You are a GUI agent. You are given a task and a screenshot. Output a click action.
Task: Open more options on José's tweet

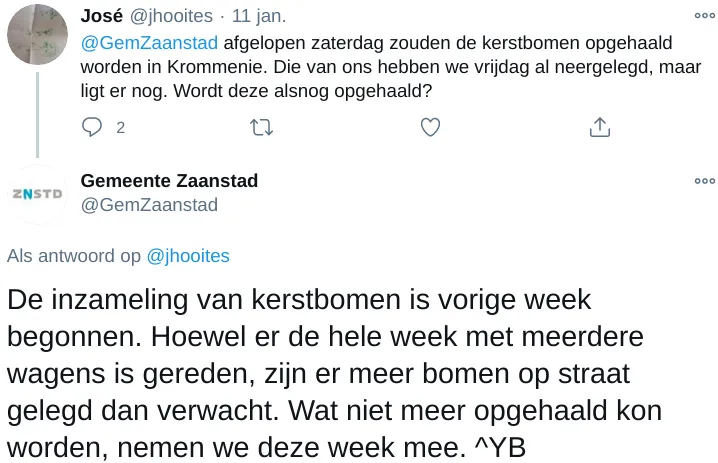tap(704, 16)
